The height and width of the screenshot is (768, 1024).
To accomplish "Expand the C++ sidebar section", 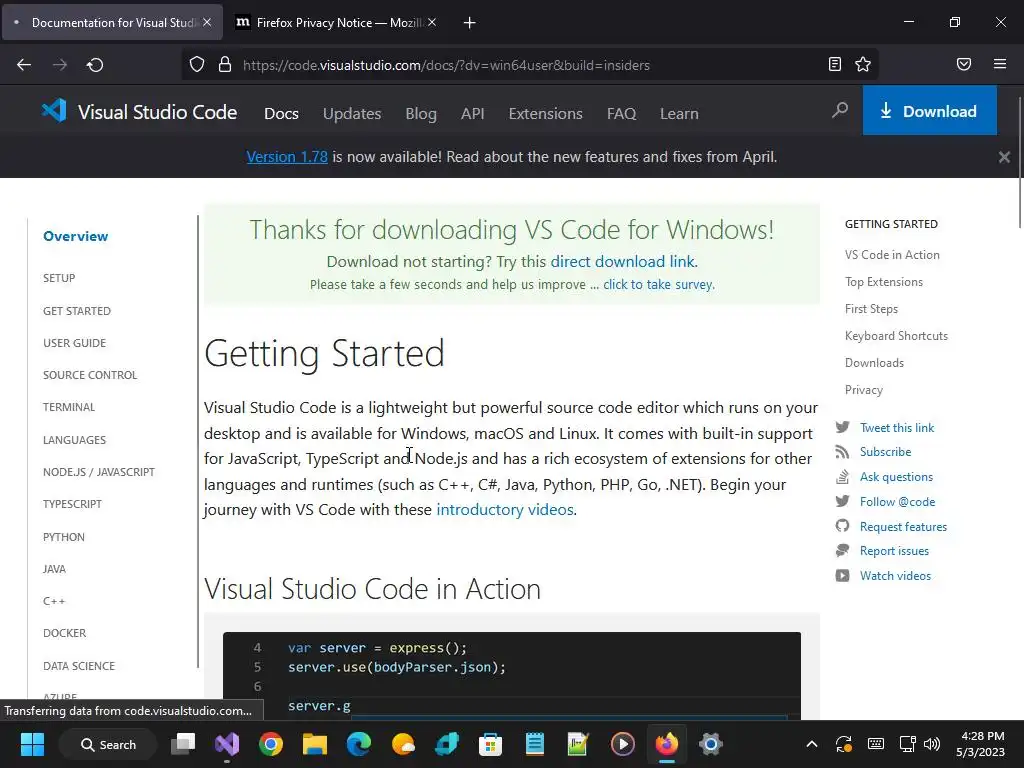I will tap(54, 601).
